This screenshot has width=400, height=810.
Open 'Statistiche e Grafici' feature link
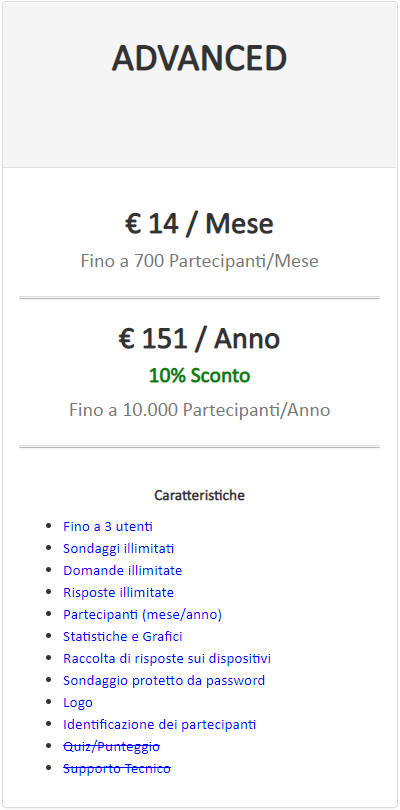[x=122, y=636]
